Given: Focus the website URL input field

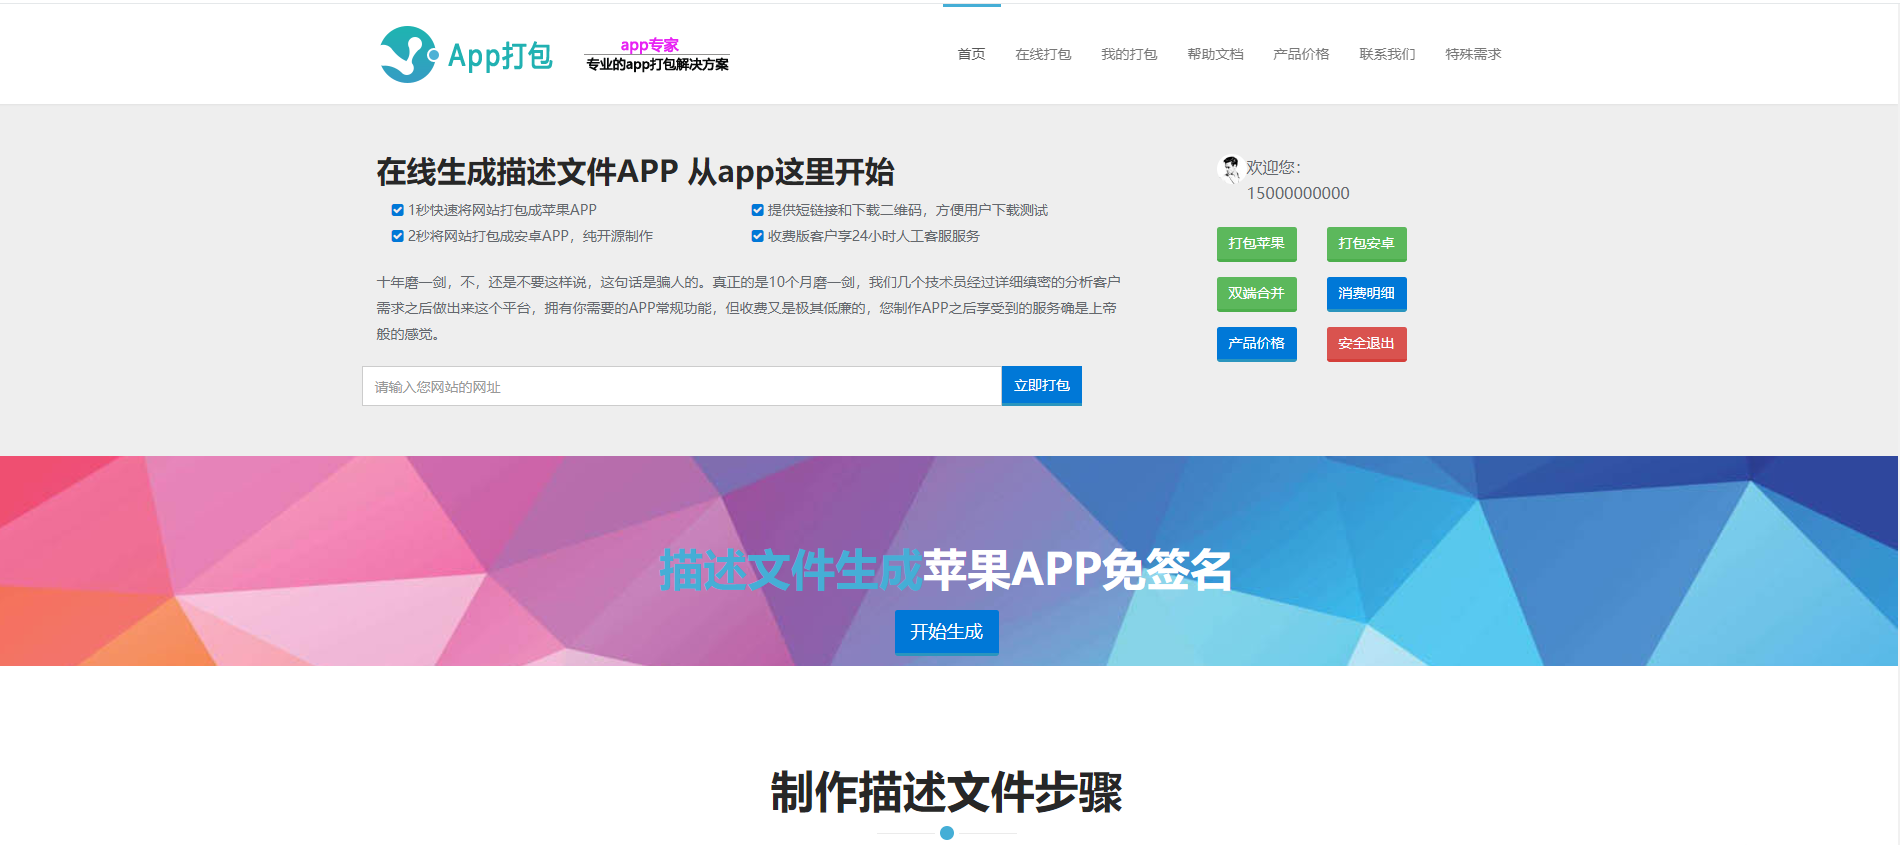Looking at the screenshot, I should pos(681,386).
